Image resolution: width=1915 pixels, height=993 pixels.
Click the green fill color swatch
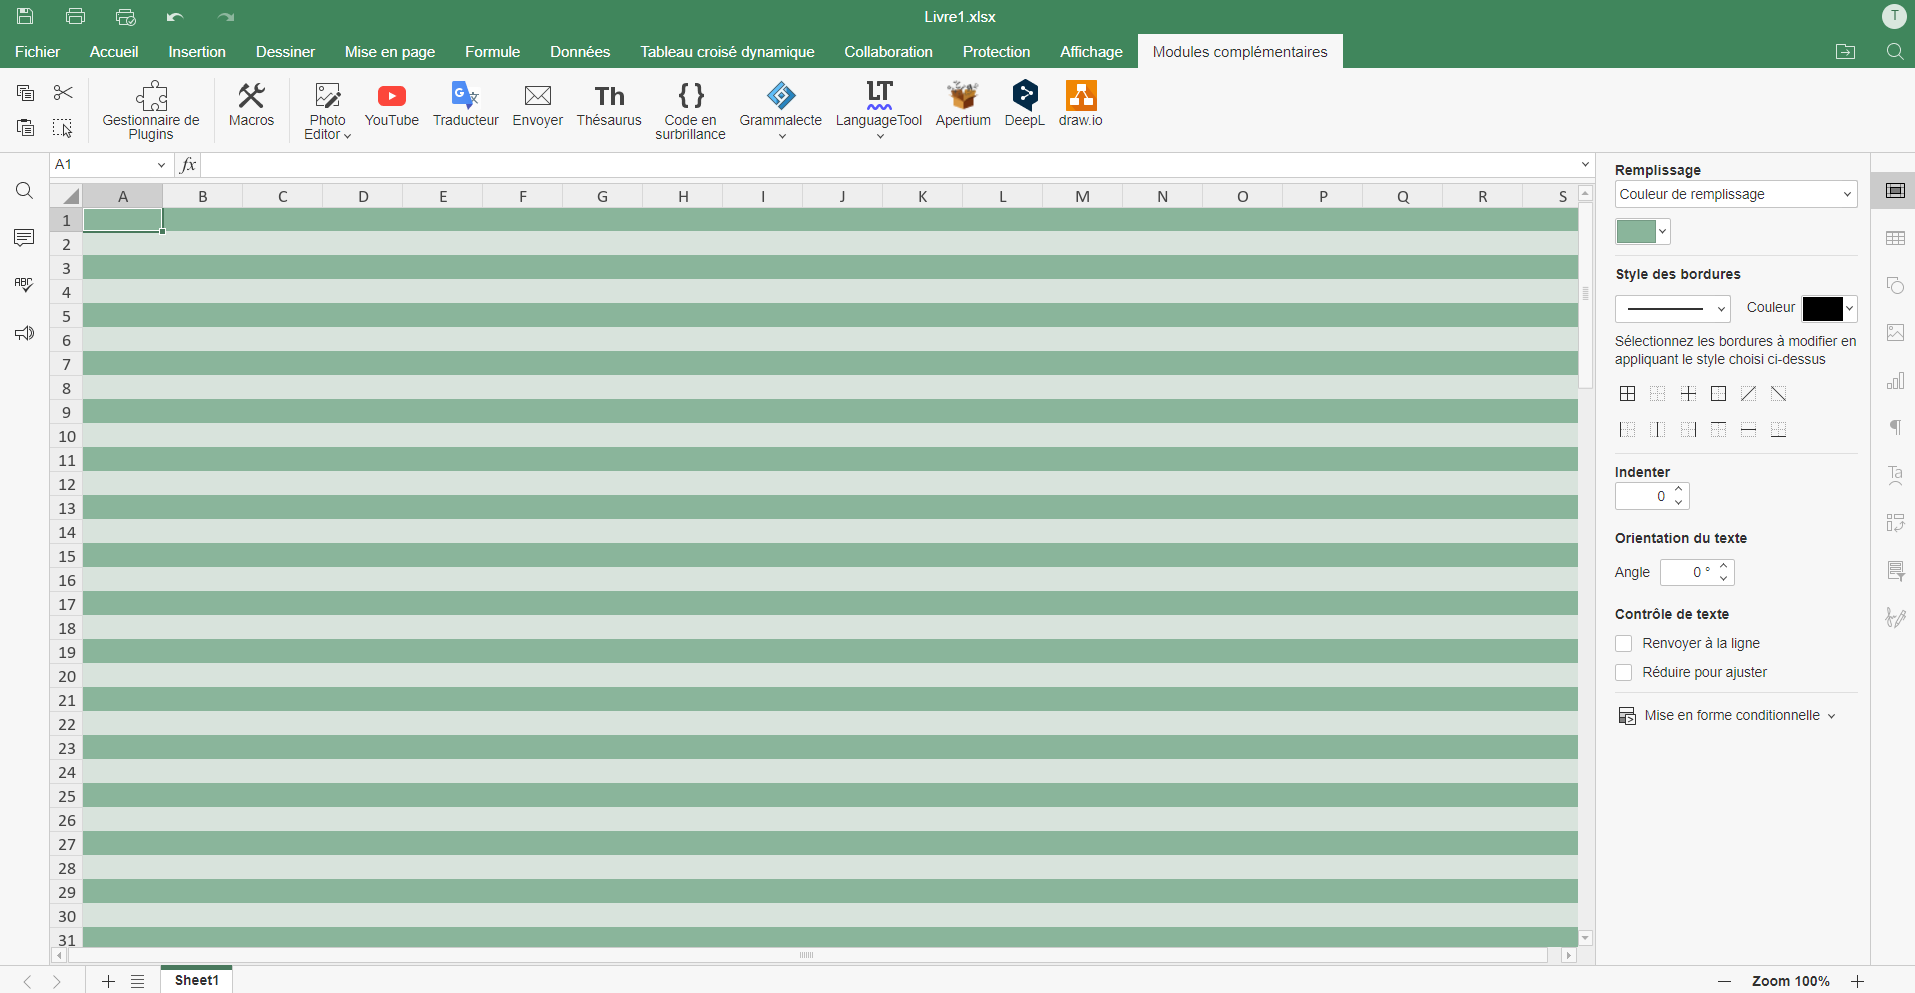[1636, 232]
